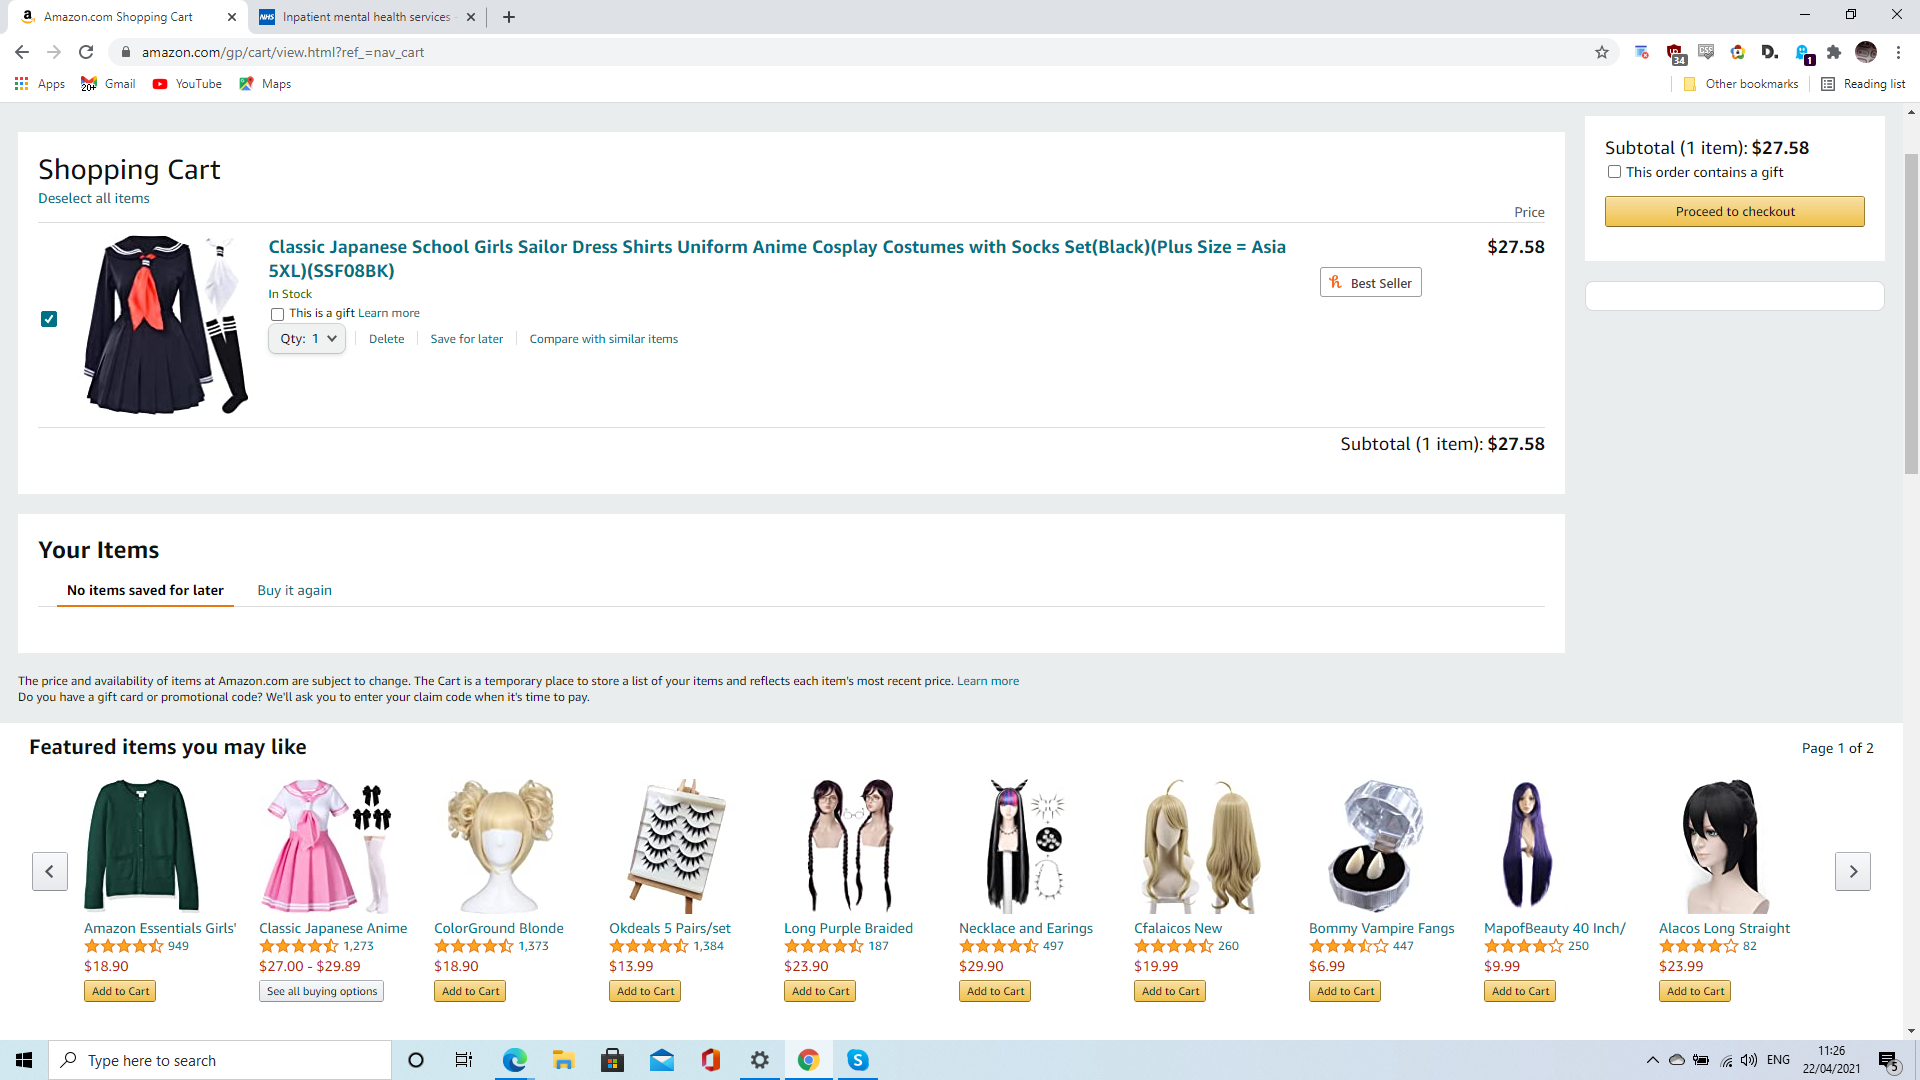
Task: Open notification center in system tray
Action: coord(1889,1060)
